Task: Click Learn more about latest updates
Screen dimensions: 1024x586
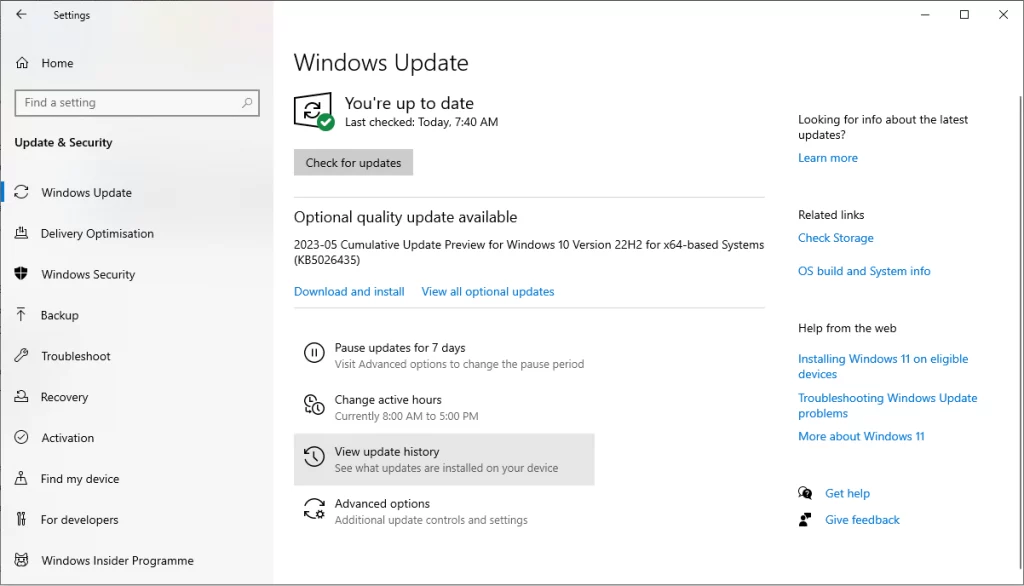Action: (827, 157)
